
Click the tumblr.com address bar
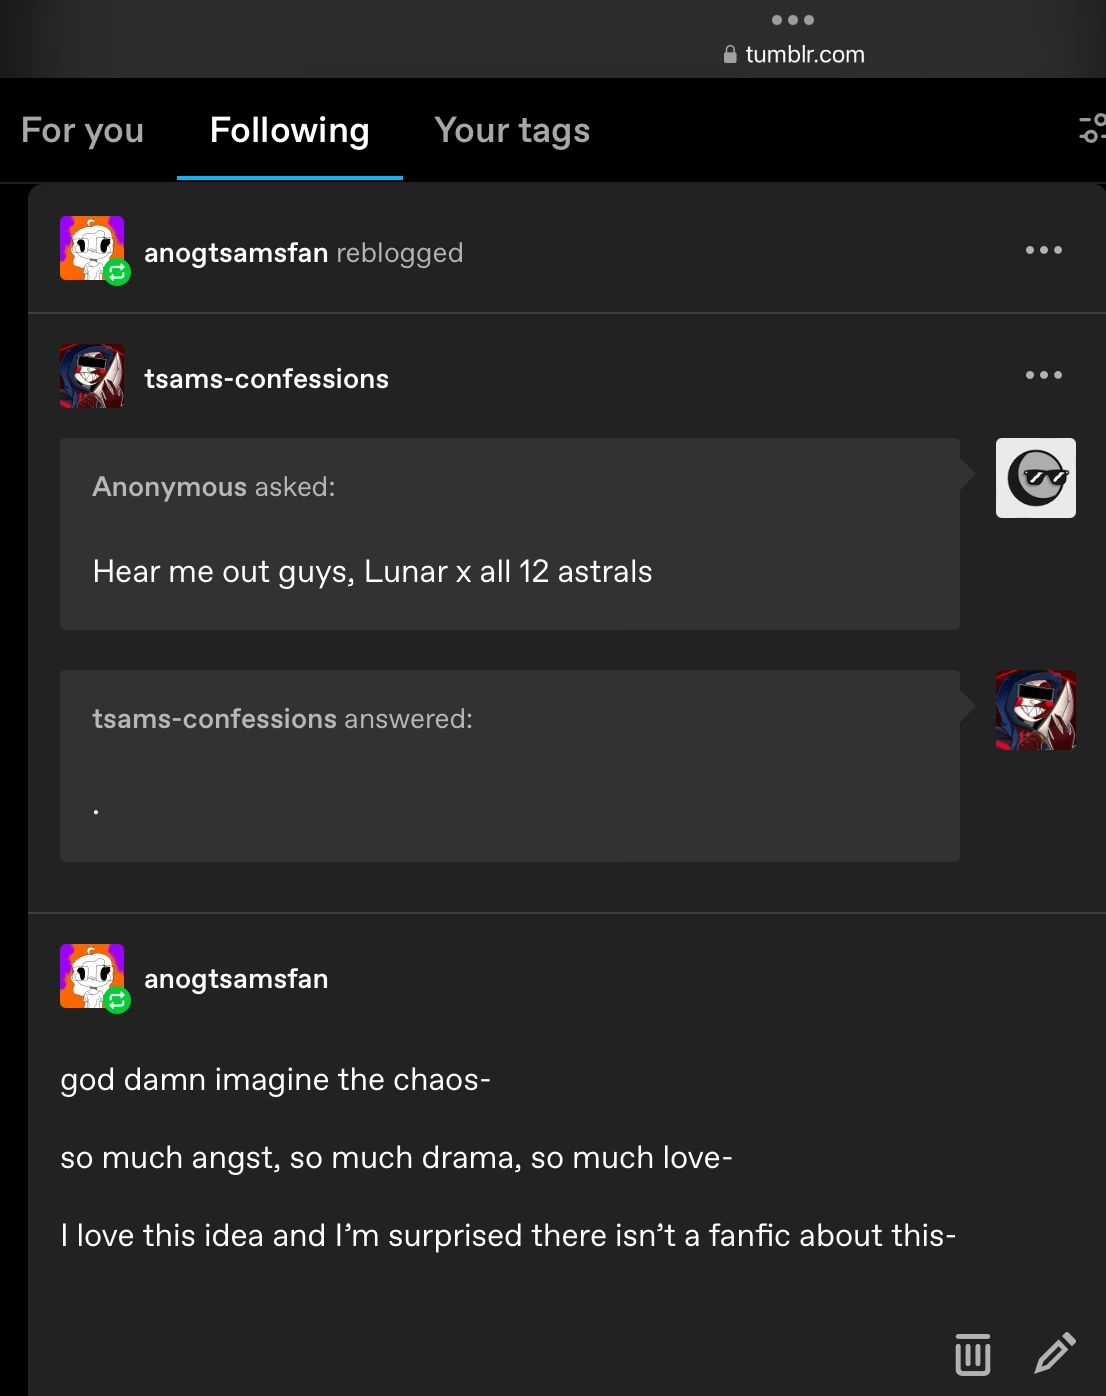point(805,55)
